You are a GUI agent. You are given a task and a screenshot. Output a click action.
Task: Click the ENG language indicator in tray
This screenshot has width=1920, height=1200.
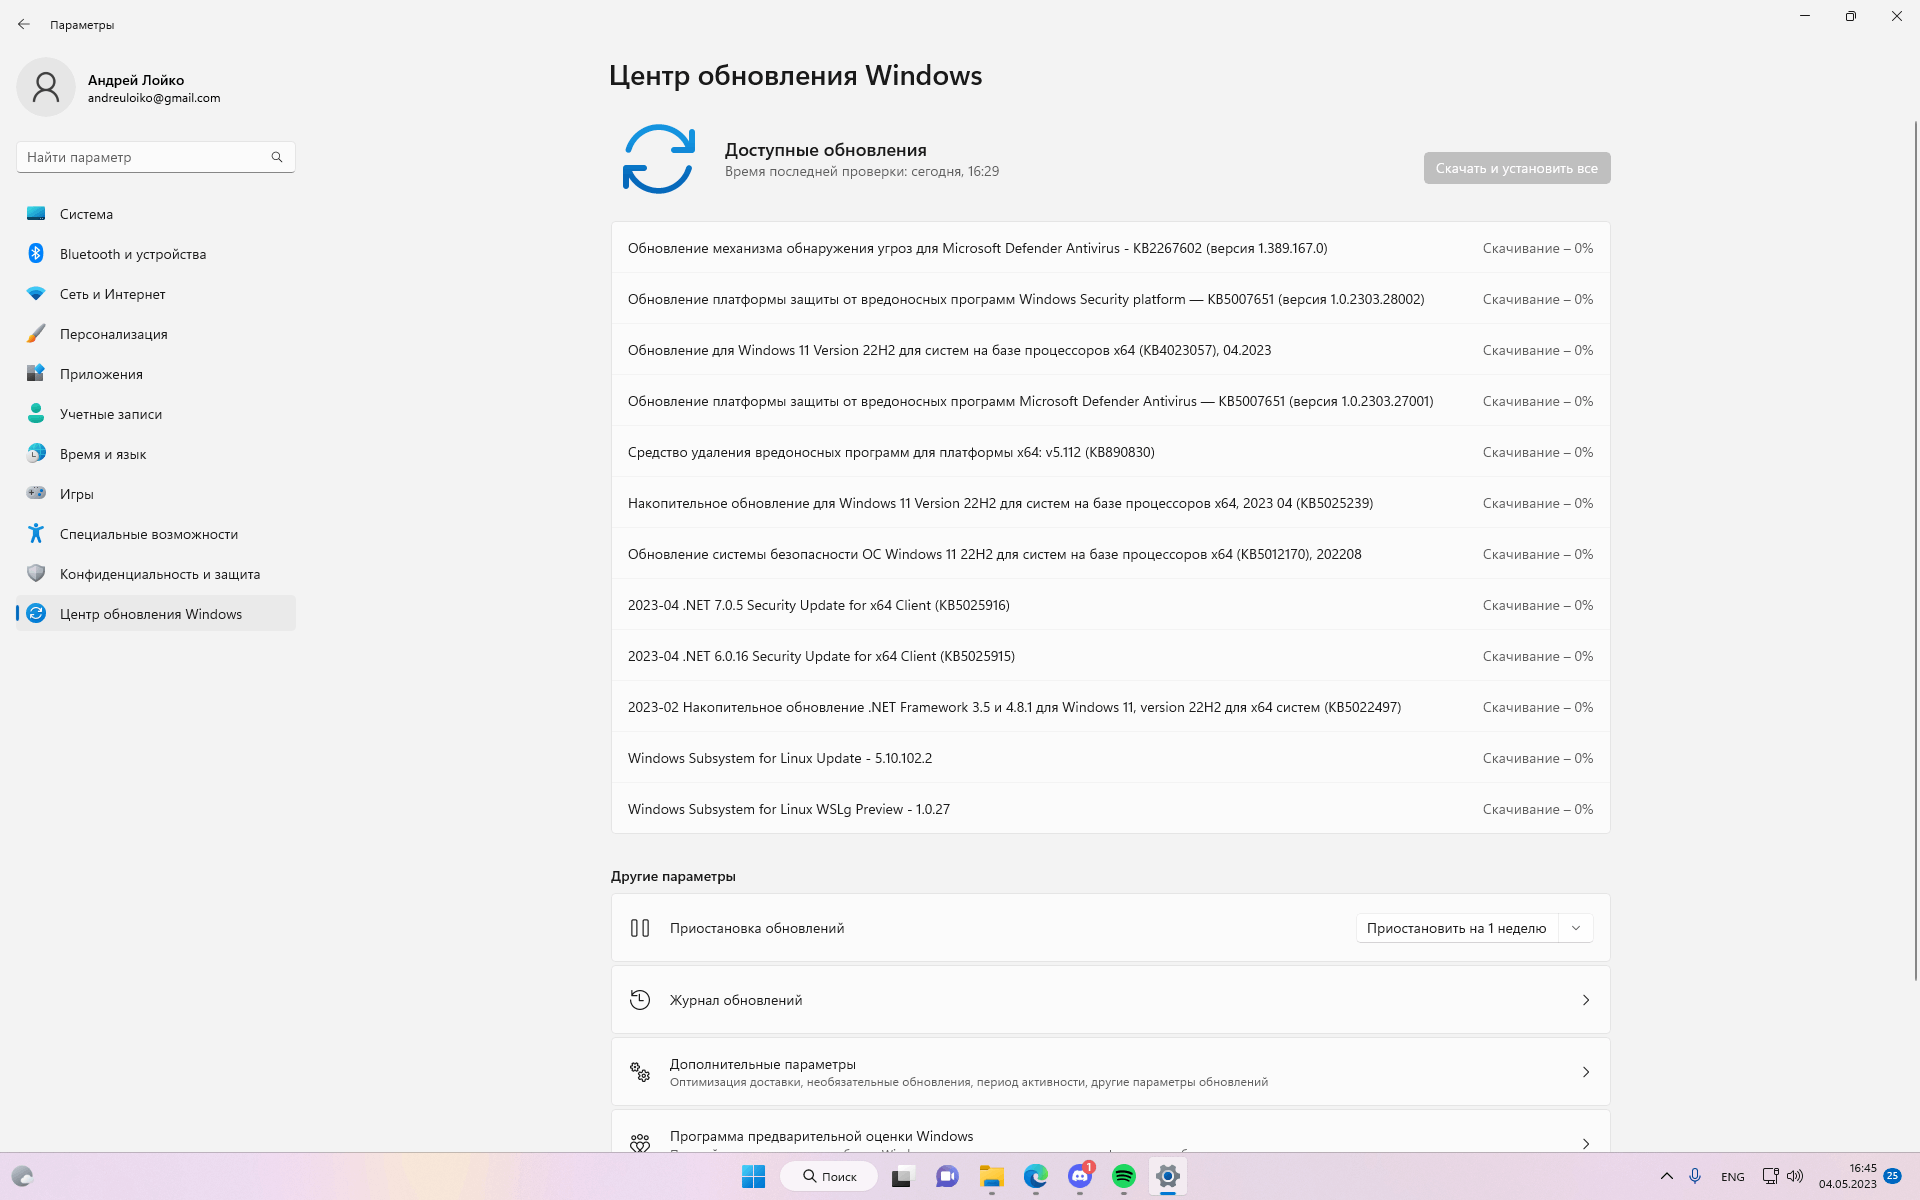click(x=1733, y=1177)
